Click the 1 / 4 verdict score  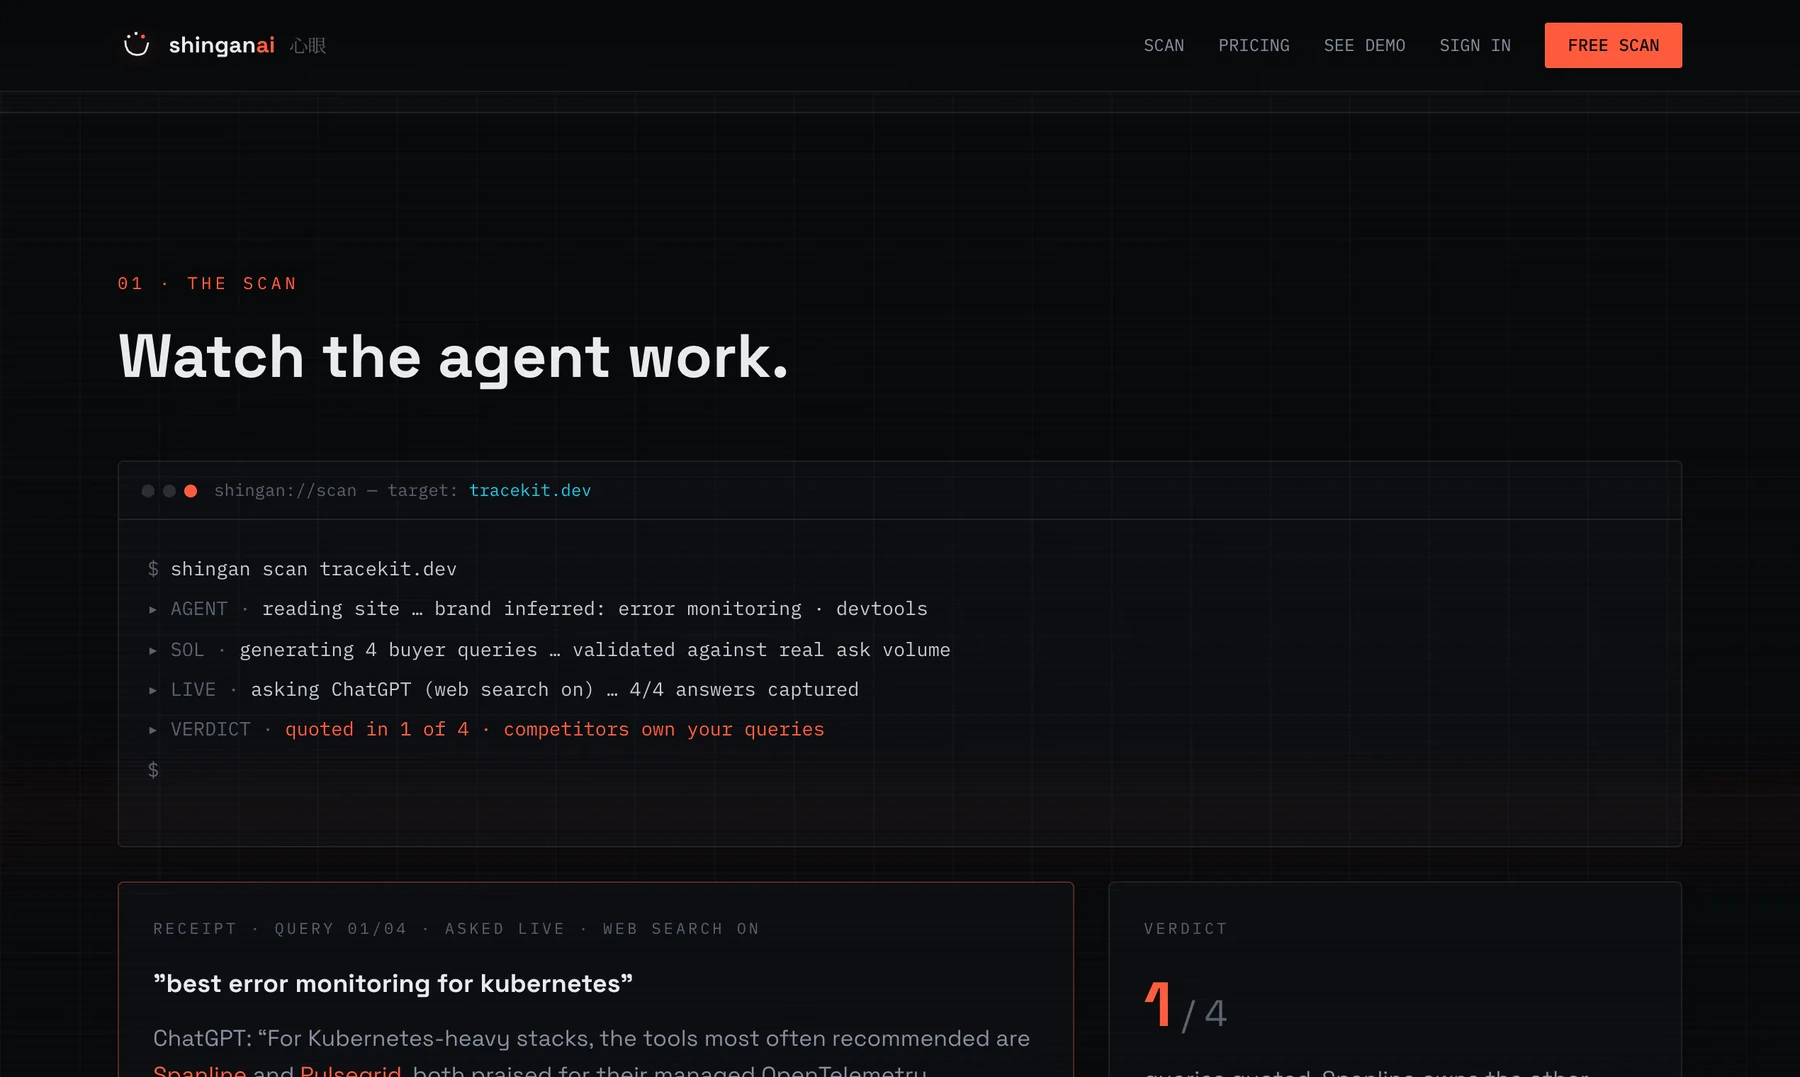[x=1186, y=1006]
